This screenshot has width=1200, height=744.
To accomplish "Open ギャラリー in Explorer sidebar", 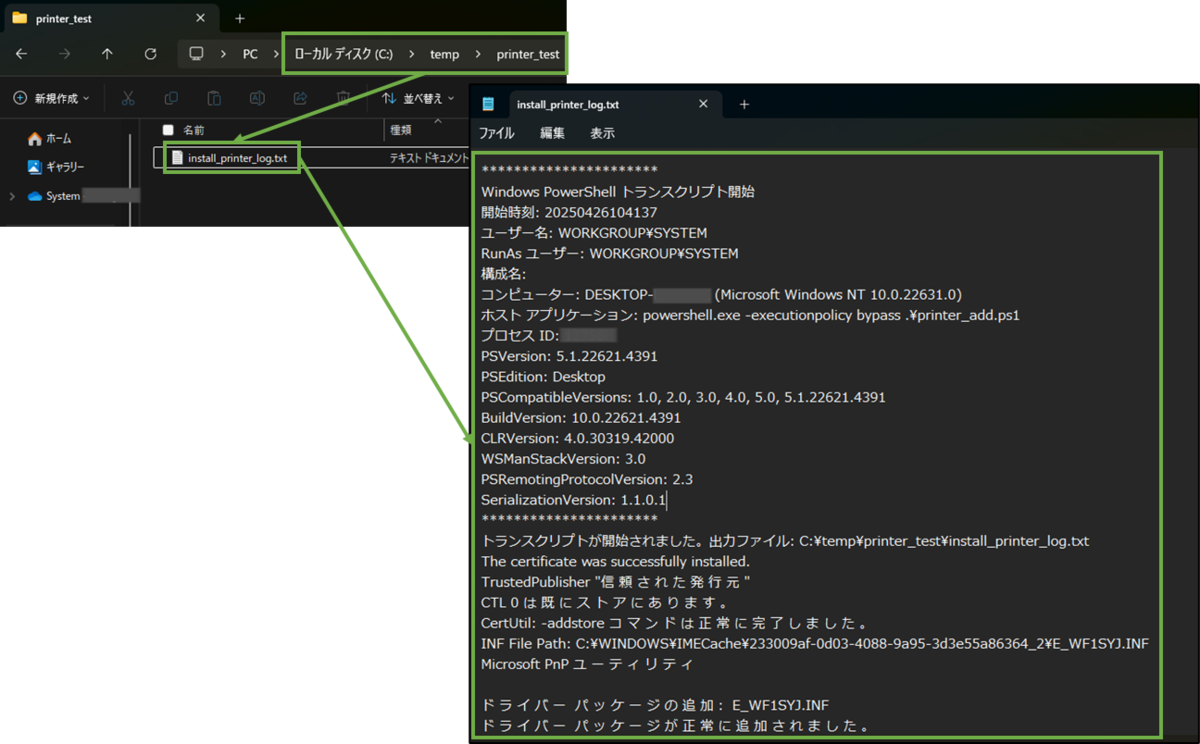I will coord(56,167).
